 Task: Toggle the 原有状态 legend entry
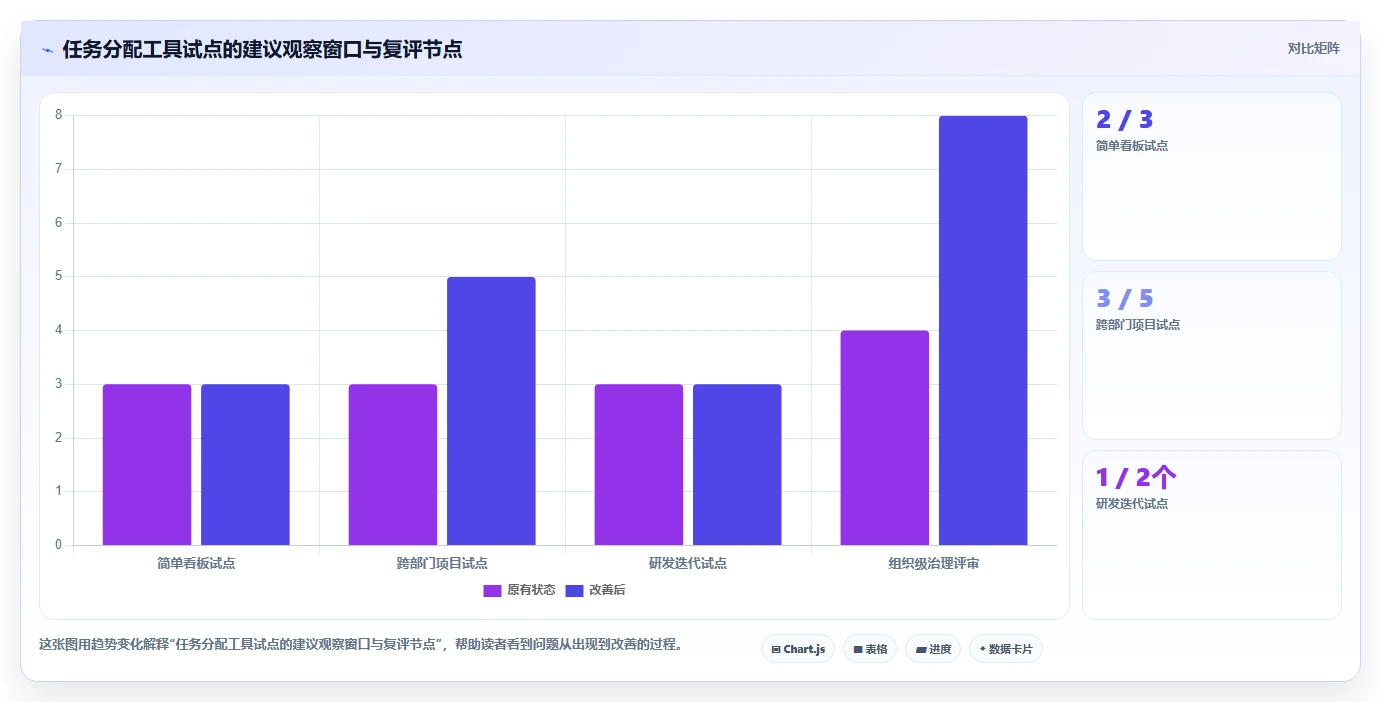pyautogui.click(x=519, y=590)
